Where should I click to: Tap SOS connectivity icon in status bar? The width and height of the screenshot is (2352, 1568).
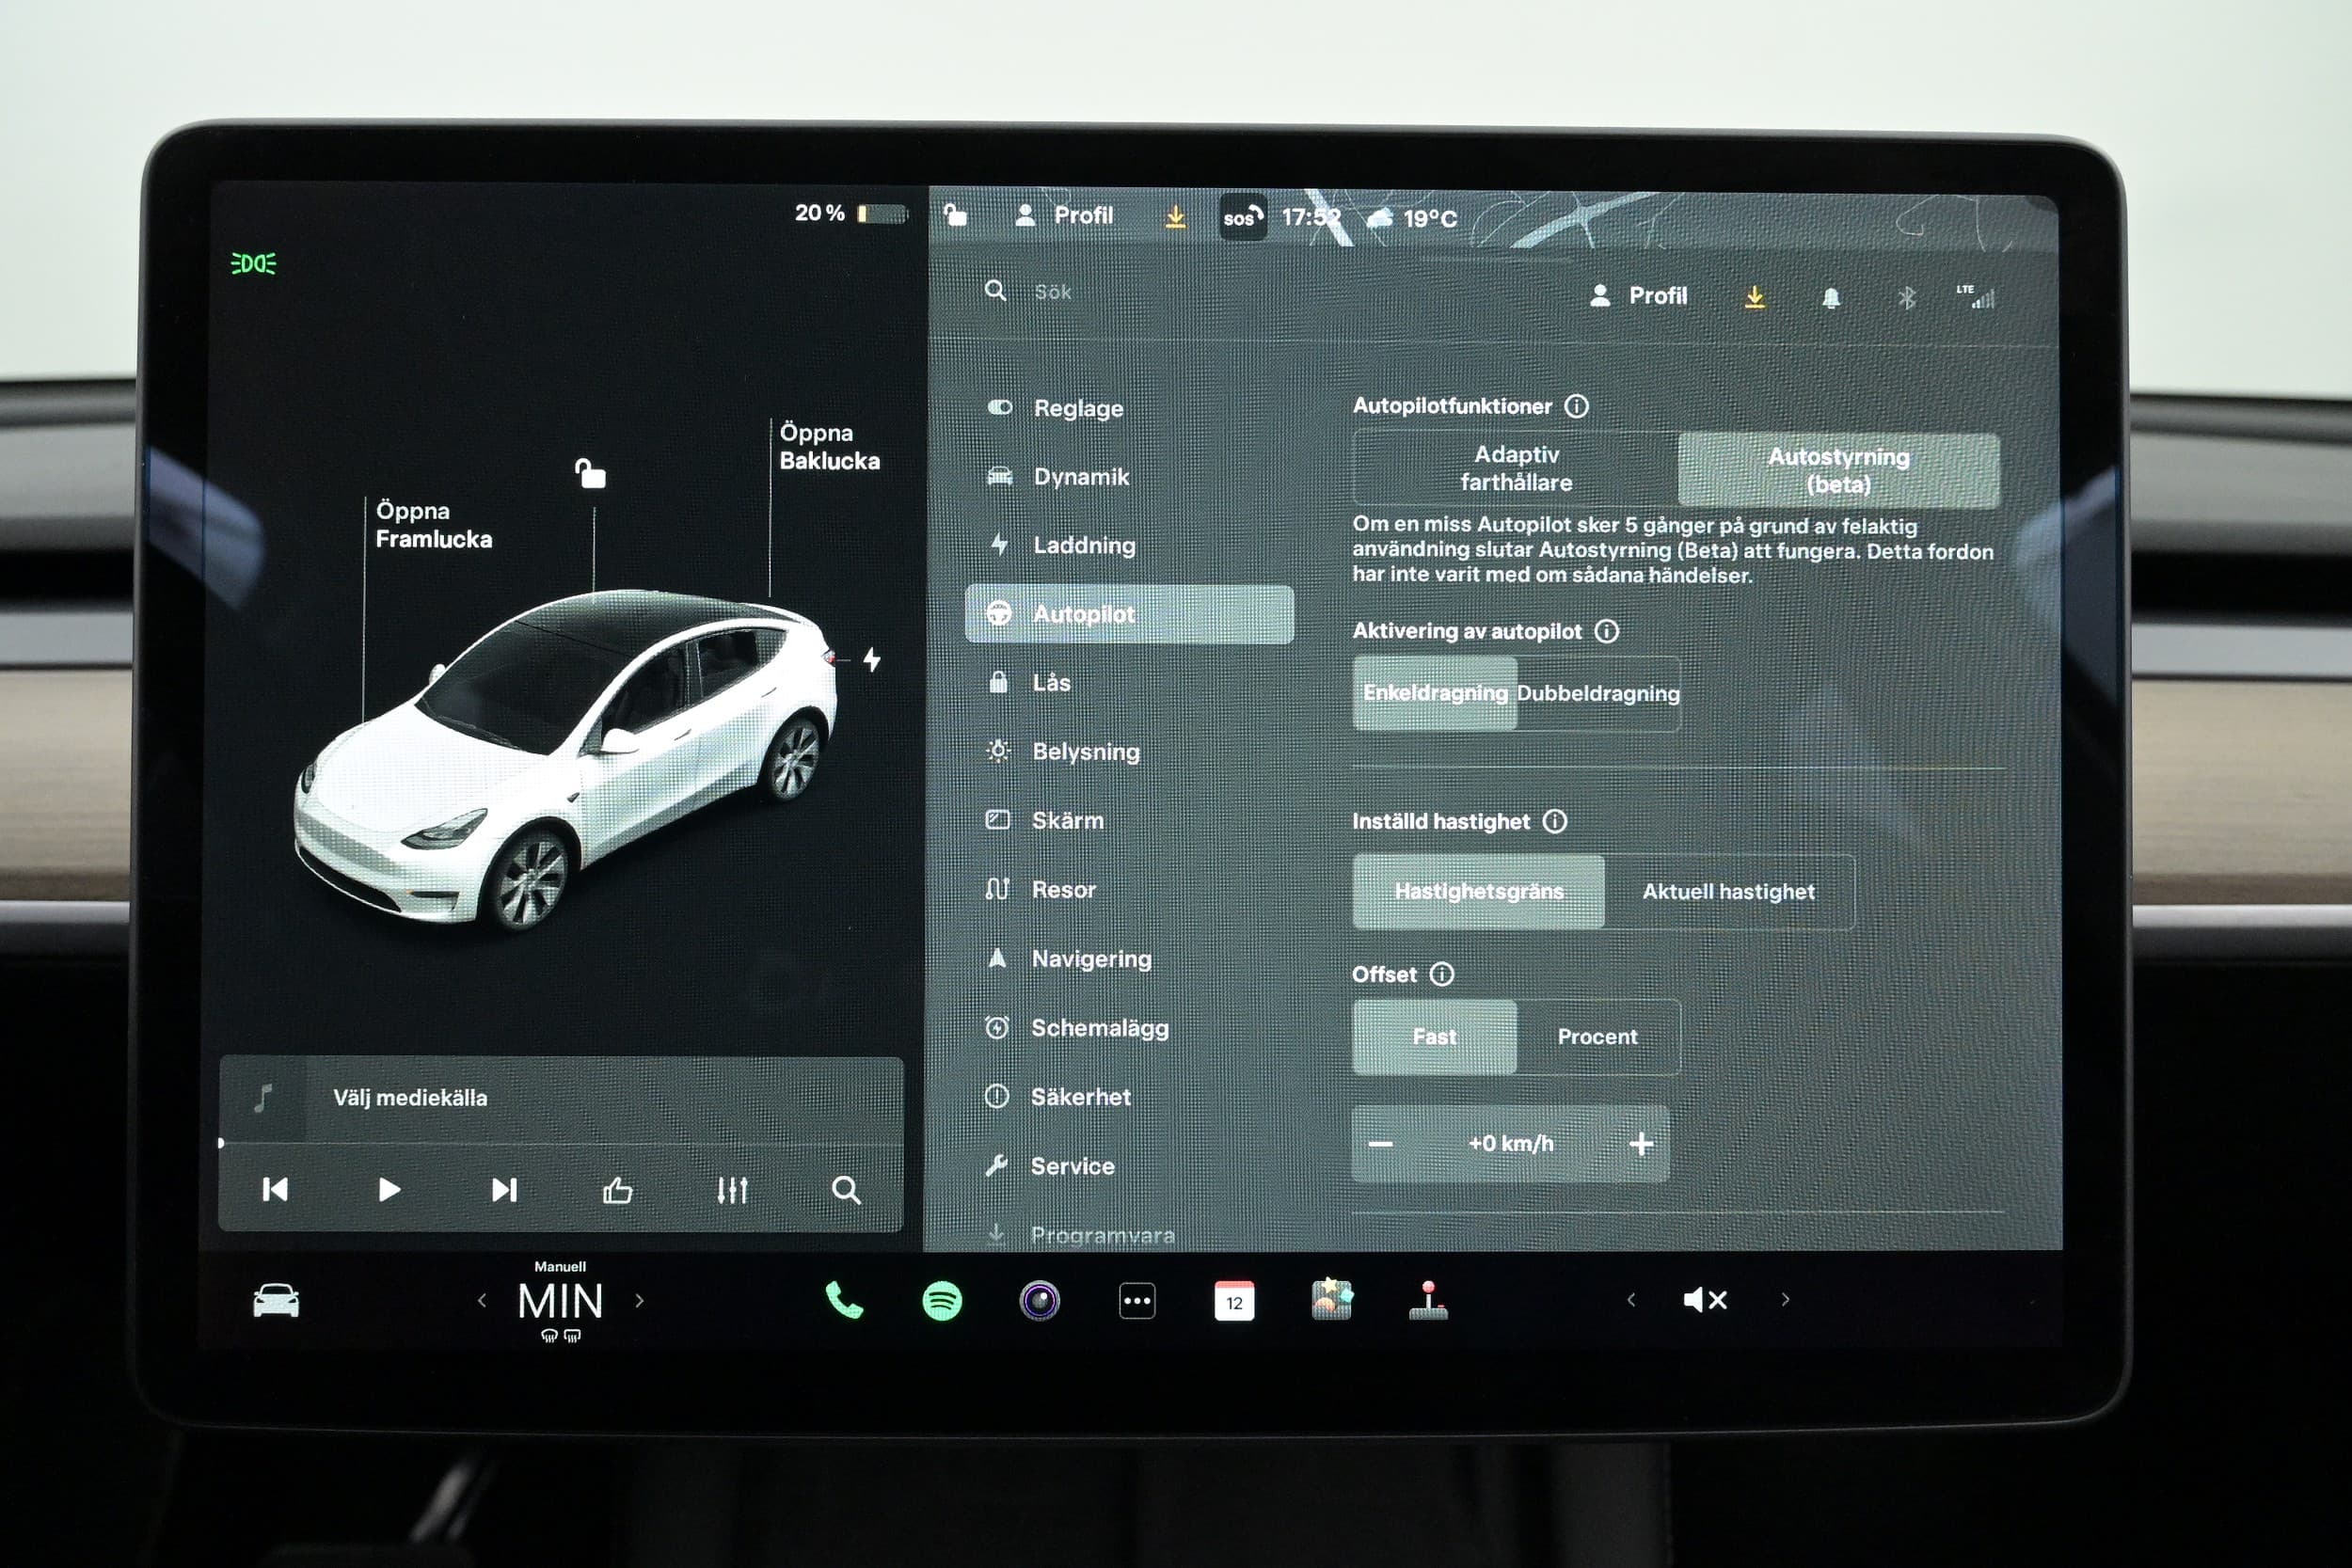[x=1242, y=217]
